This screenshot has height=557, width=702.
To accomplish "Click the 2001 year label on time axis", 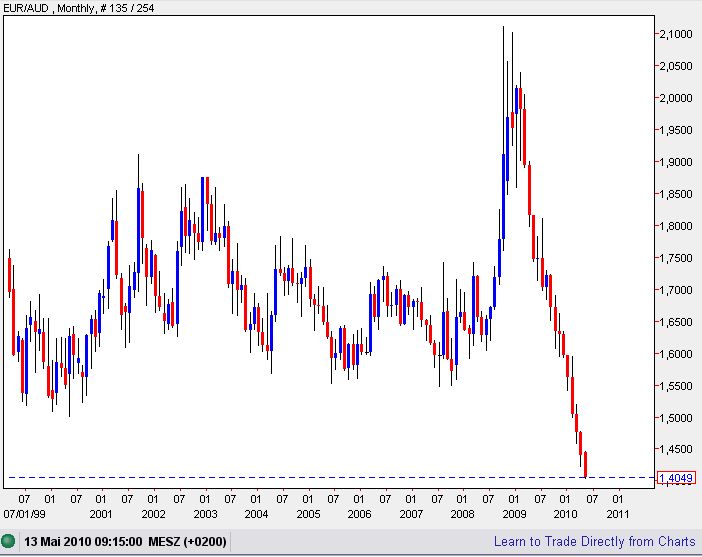I will click(101, 514).
